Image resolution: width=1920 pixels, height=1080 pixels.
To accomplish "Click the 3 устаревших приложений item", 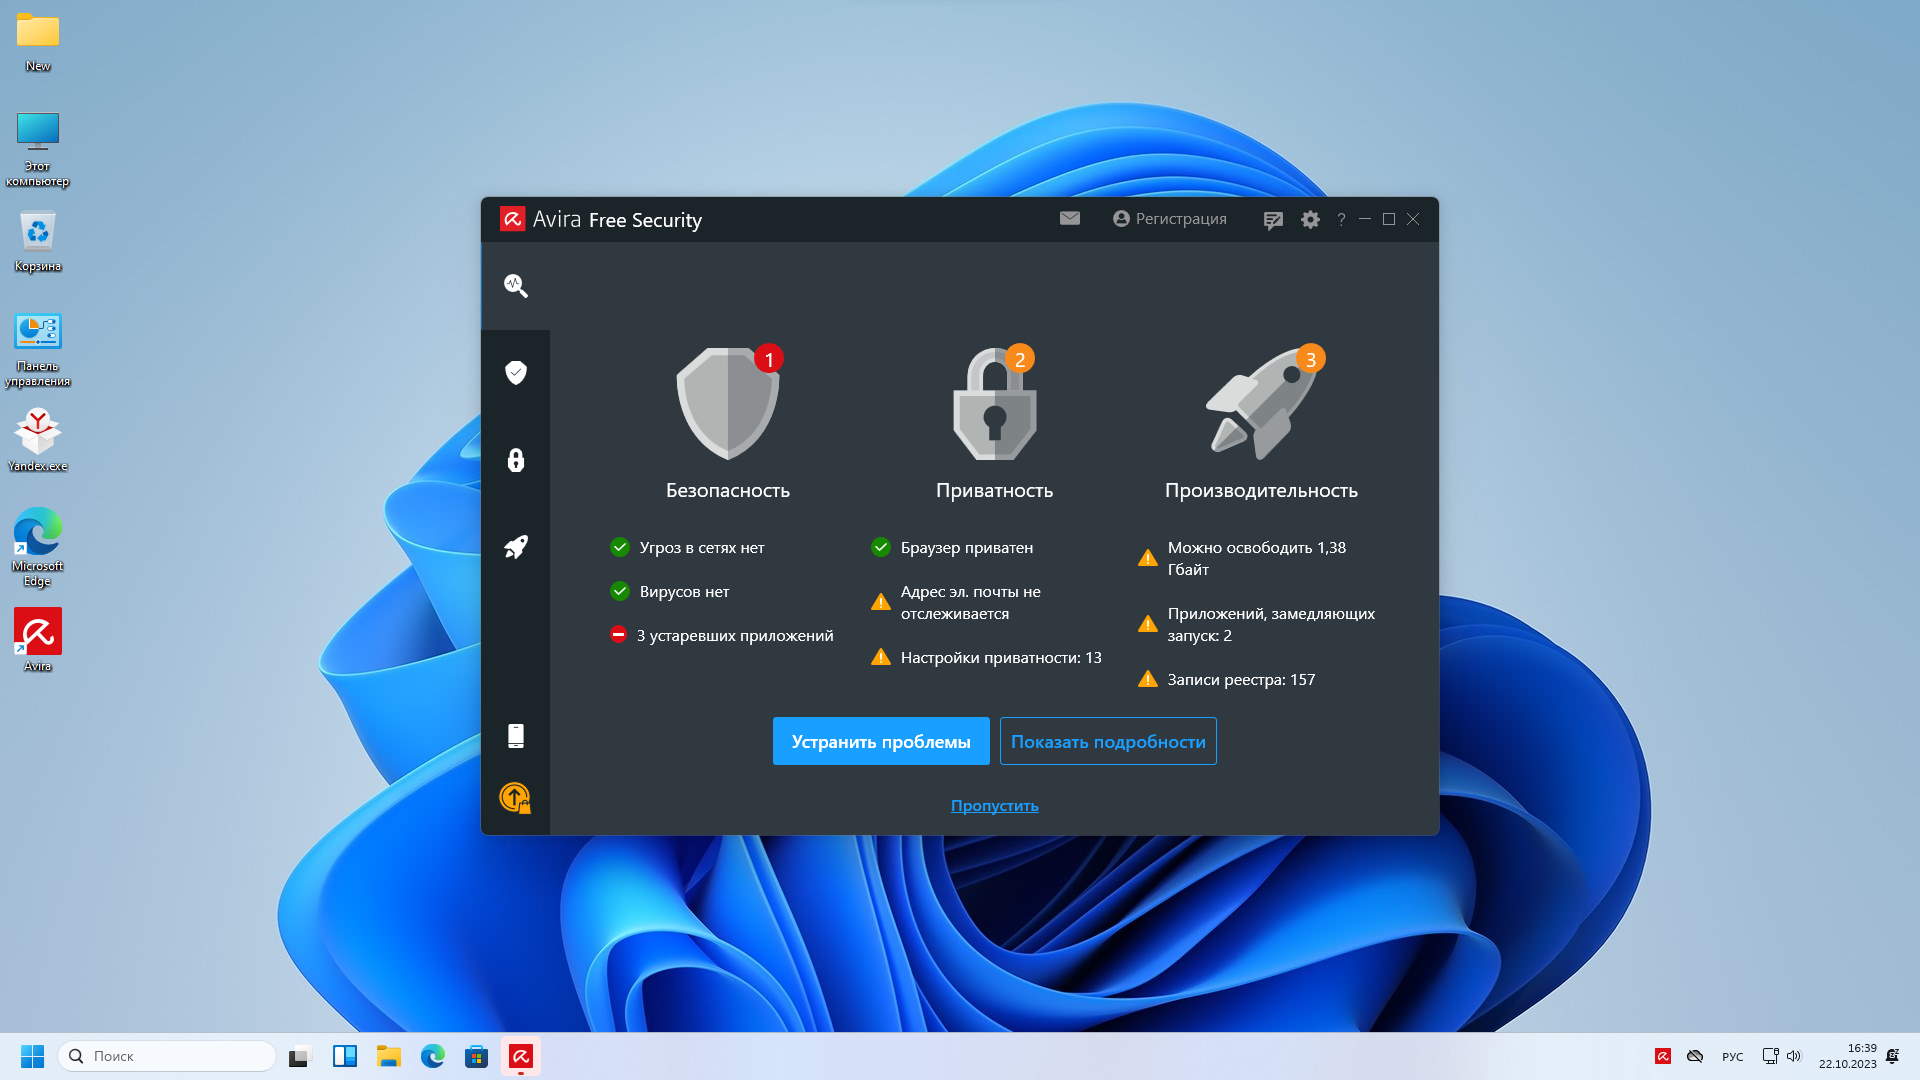I will [x=734, y=635].
